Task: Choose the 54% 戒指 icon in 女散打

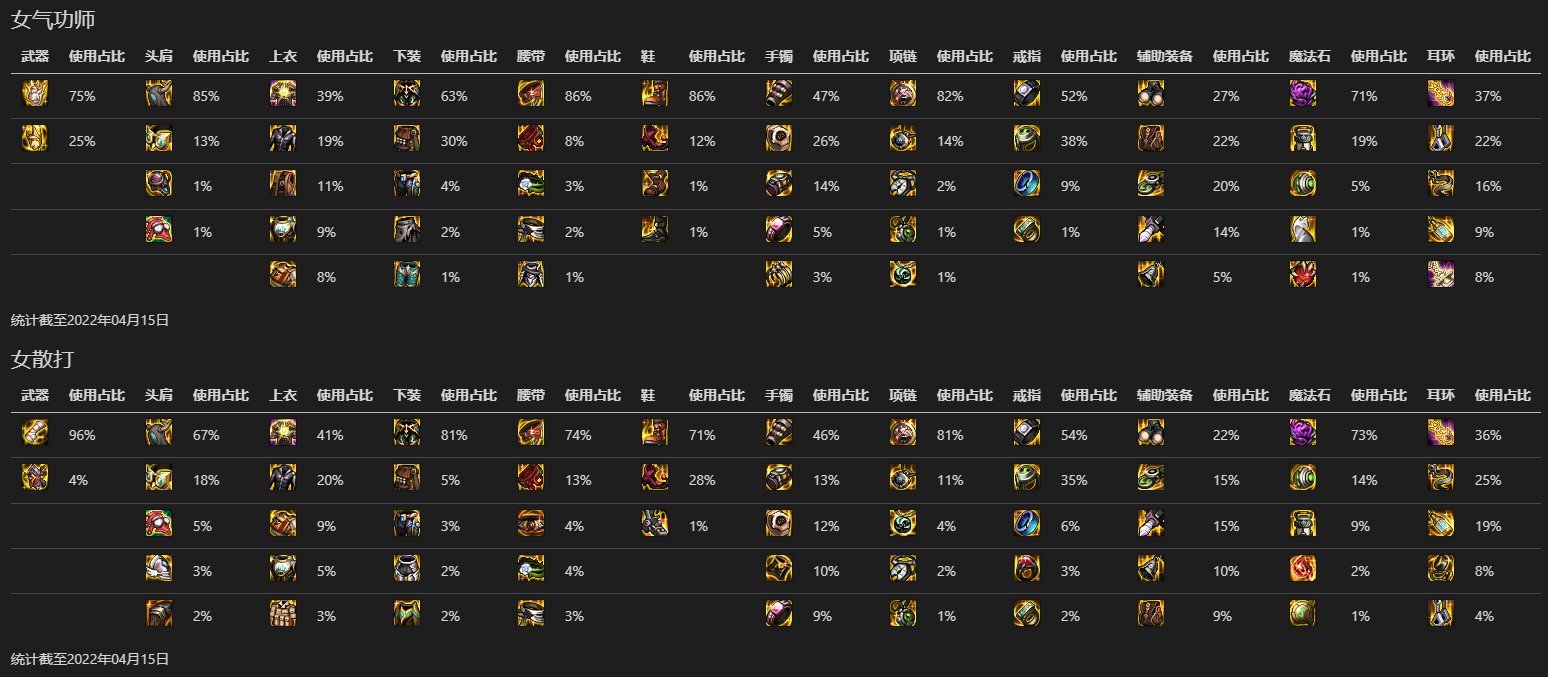Action: point(1027,434)
